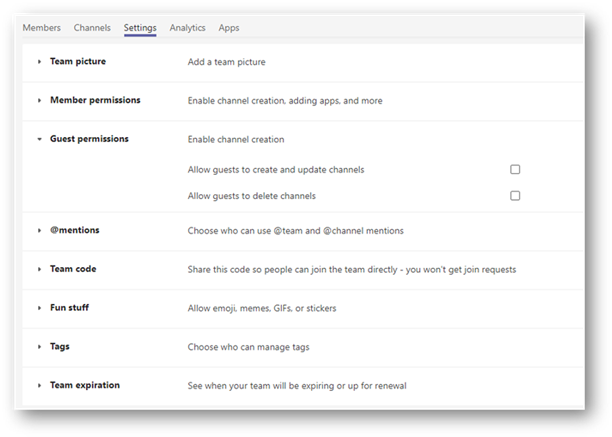Click the Team picture heading
The height and width of the screenshot is (437, 612).
click(78, 61)
